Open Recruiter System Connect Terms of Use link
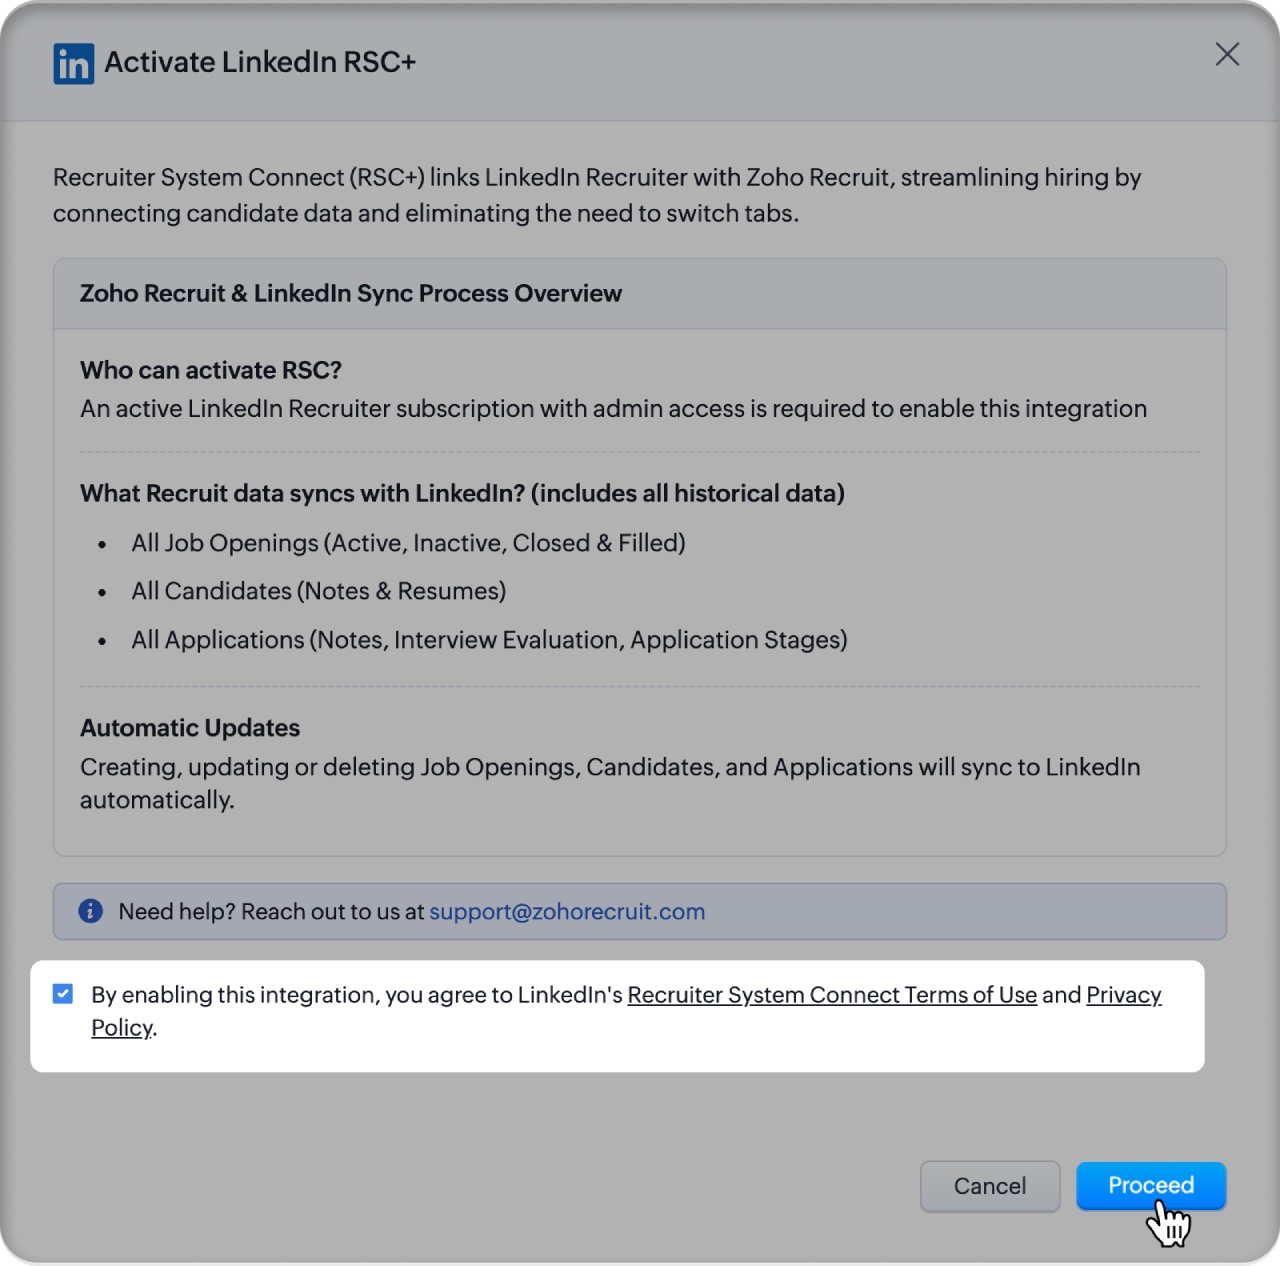Viewport: 1280px width, 1266px height. click(x=832, y=995)
